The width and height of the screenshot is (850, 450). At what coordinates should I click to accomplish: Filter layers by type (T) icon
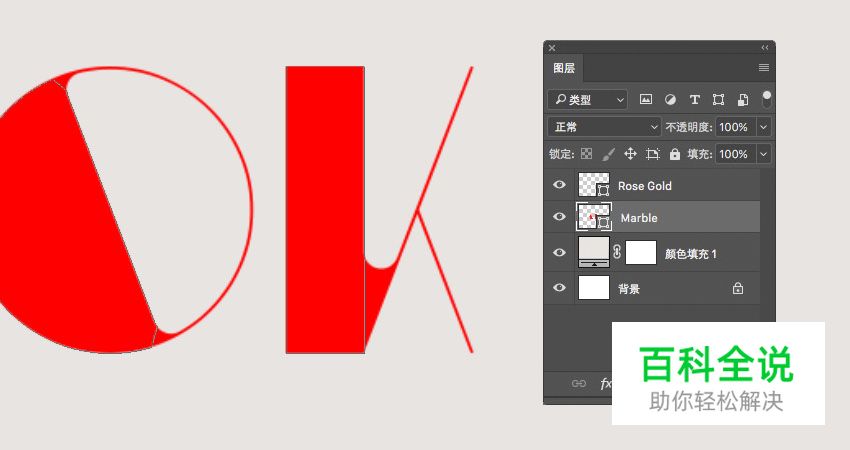[x=694, y=100]
